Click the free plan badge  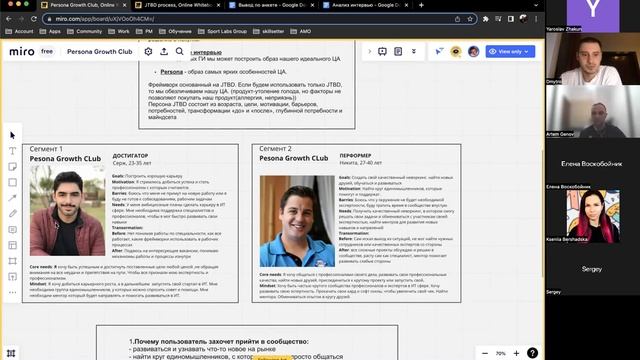tap(47, 51)
